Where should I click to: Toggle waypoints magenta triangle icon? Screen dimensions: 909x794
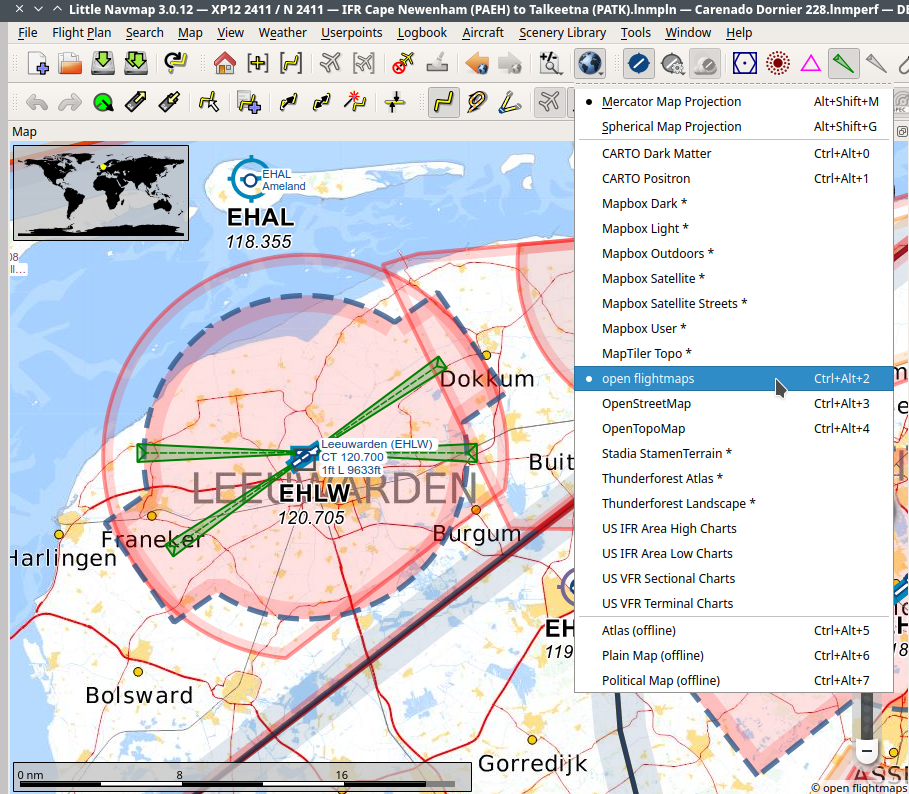coord(810,63)
